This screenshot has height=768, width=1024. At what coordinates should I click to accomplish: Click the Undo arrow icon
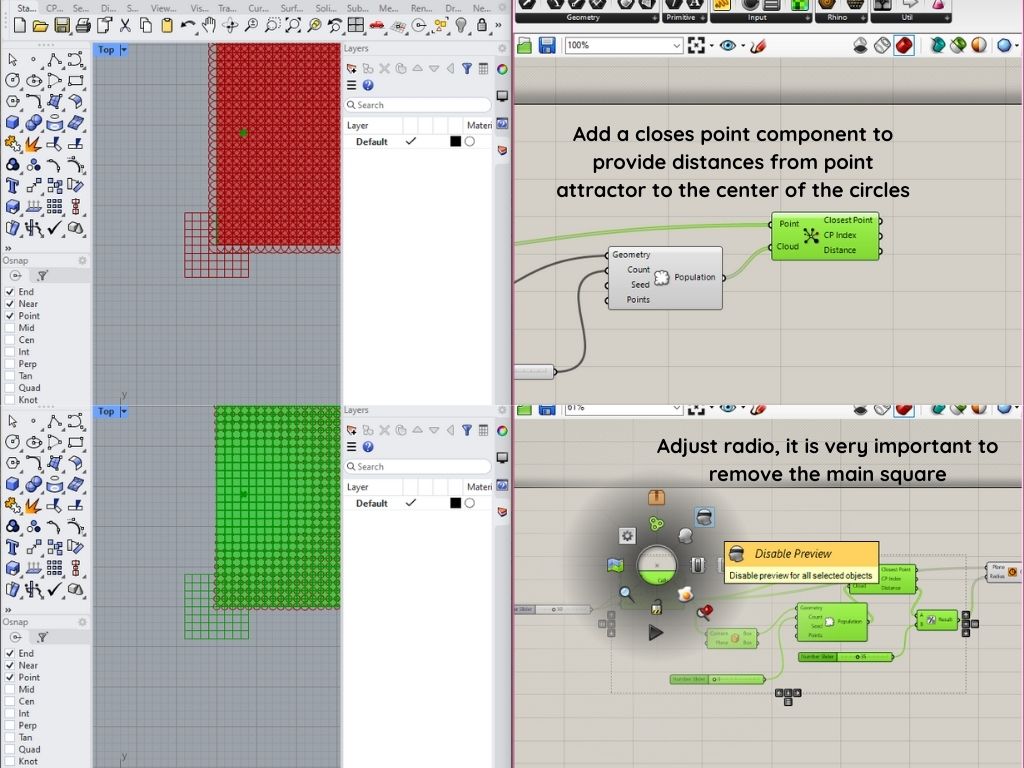187,25
